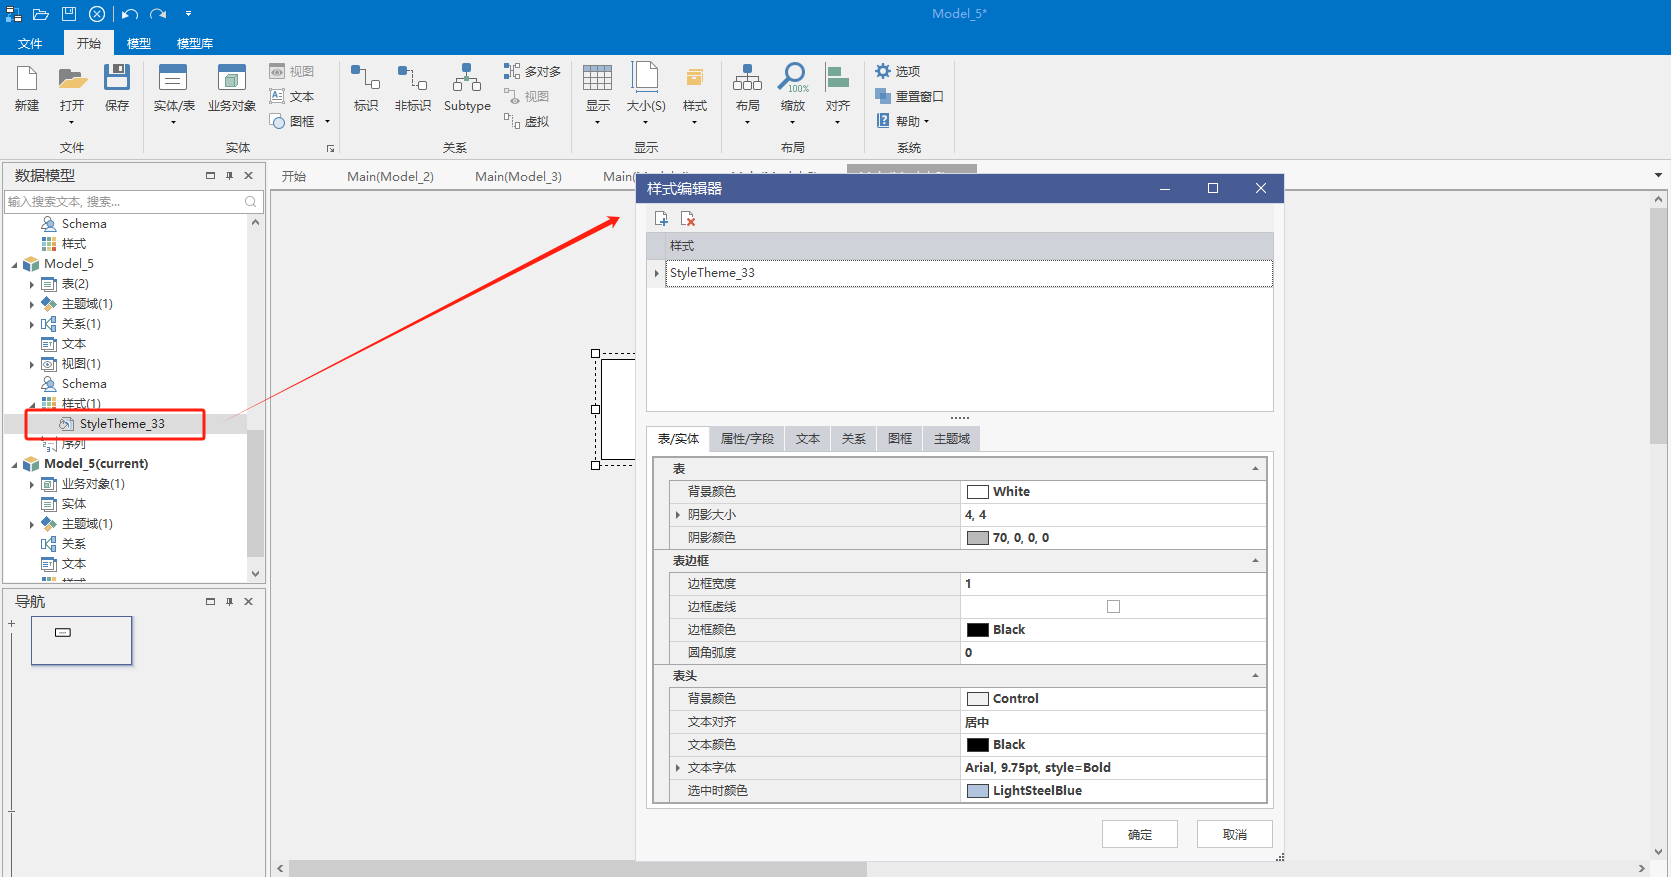
Task: Delete the style in style editor toolbar
Action: click(688, 219)
